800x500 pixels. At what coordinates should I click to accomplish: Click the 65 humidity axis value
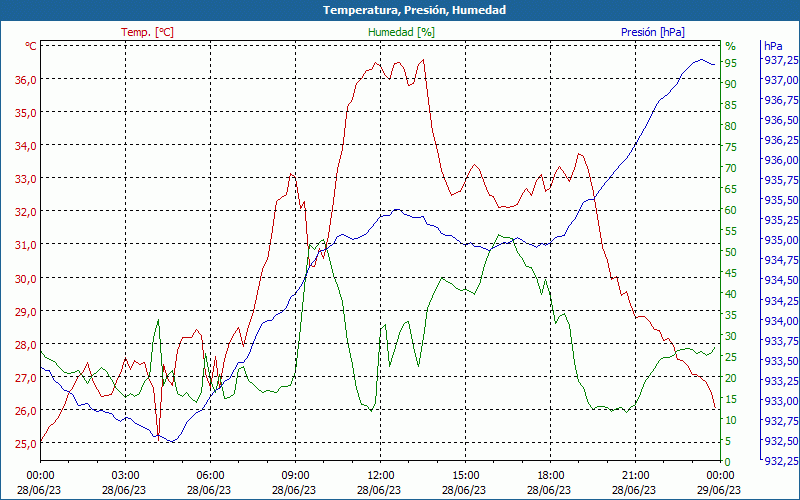click(731, 189)
